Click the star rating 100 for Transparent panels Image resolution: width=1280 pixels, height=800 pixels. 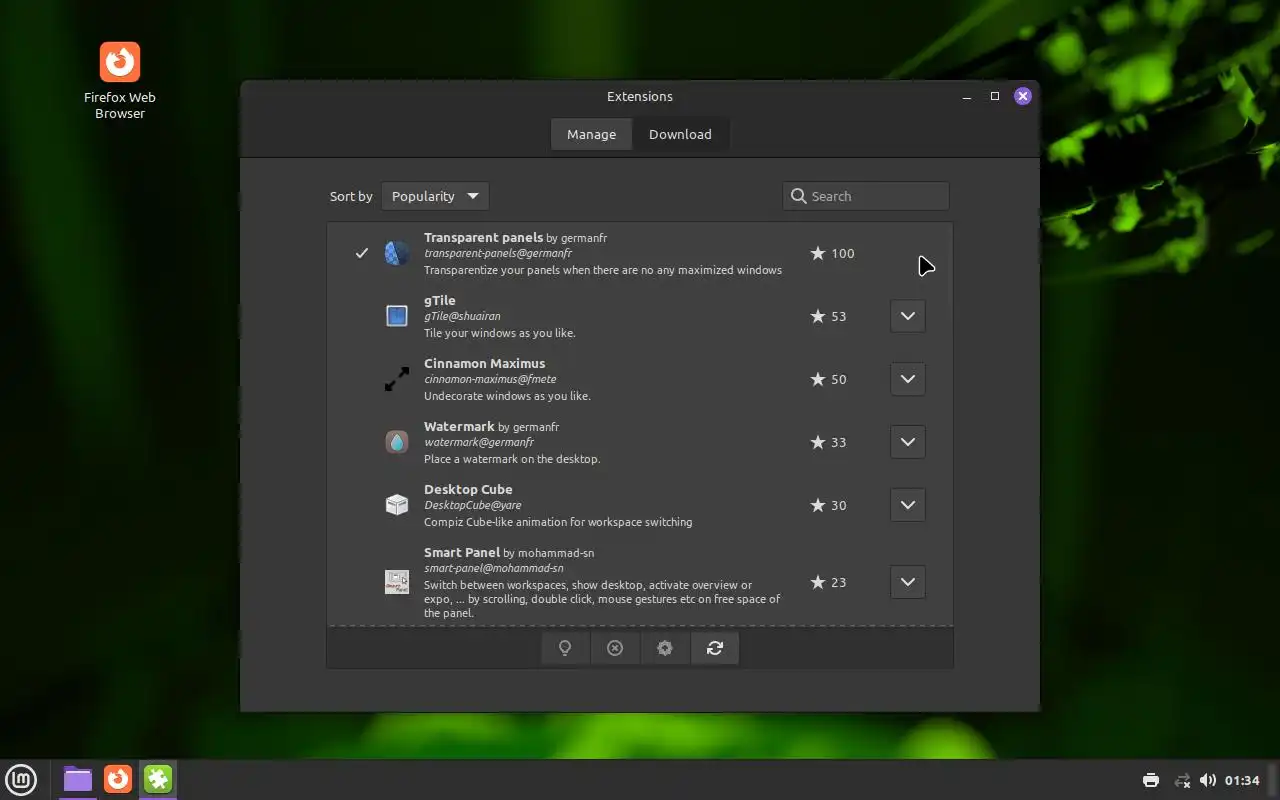832,253
